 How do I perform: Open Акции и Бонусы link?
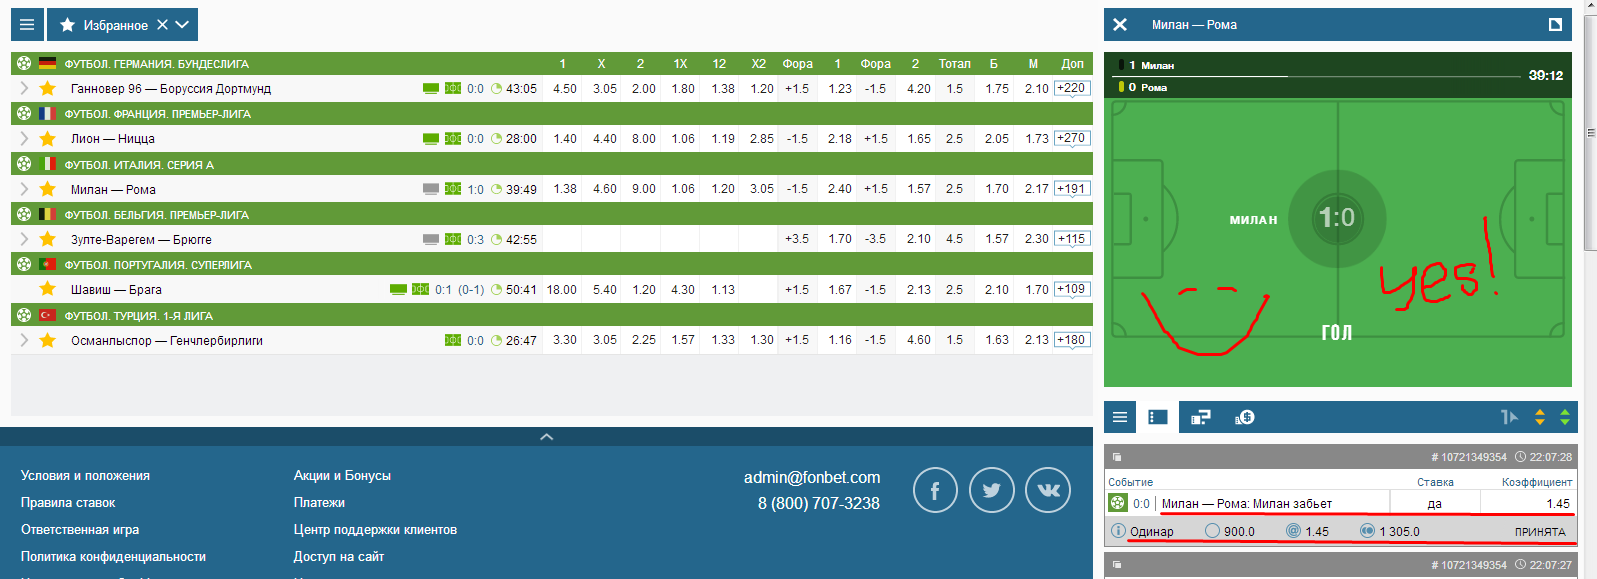point(342,475)
